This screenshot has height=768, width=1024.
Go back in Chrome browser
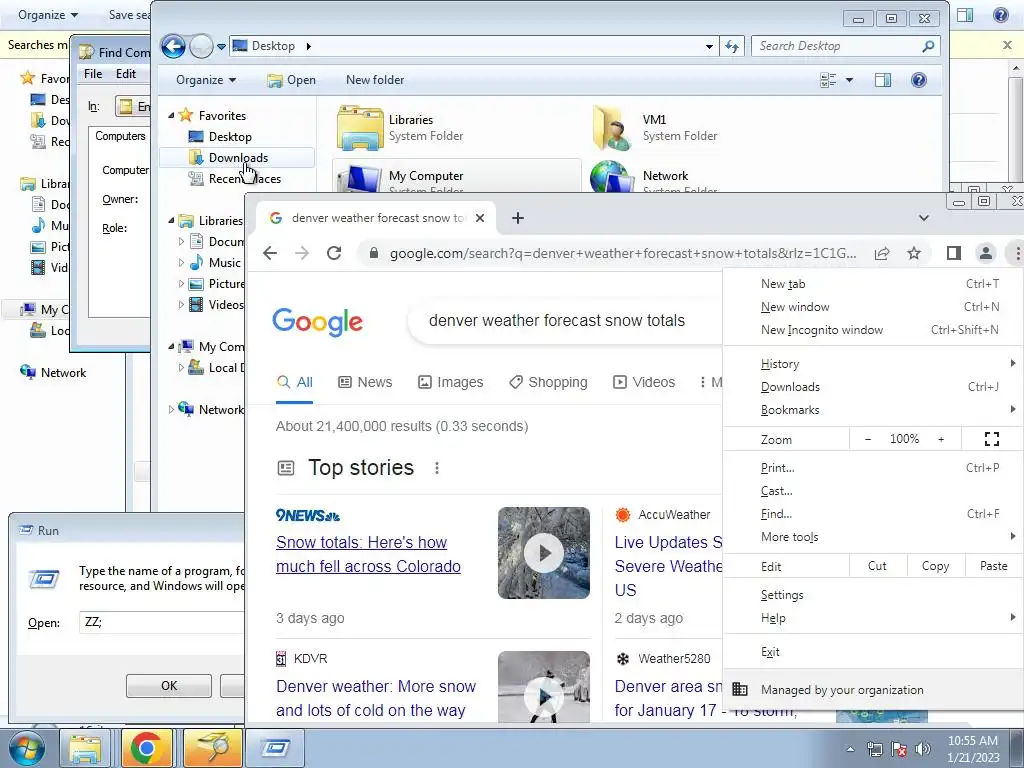point(270,253)
